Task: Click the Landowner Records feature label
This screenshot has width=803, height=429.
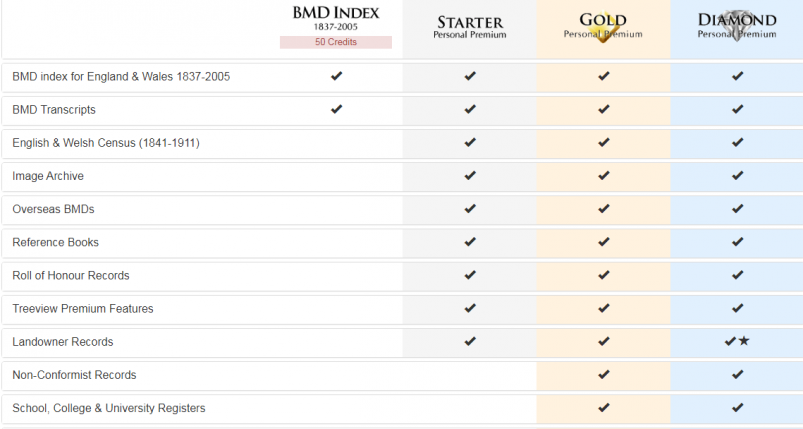Action: [x=62, y=342]
